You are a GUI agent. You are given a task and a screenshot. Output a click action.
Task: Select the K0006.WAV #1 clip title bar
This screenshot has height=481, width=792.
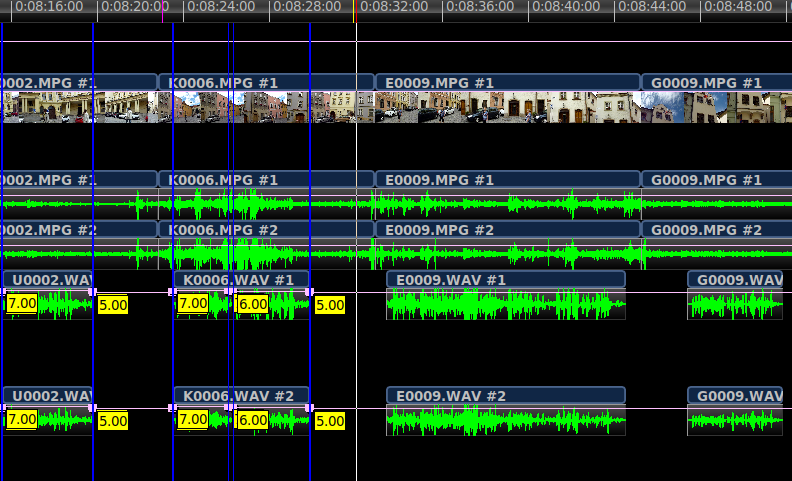[x=241, y=279]
